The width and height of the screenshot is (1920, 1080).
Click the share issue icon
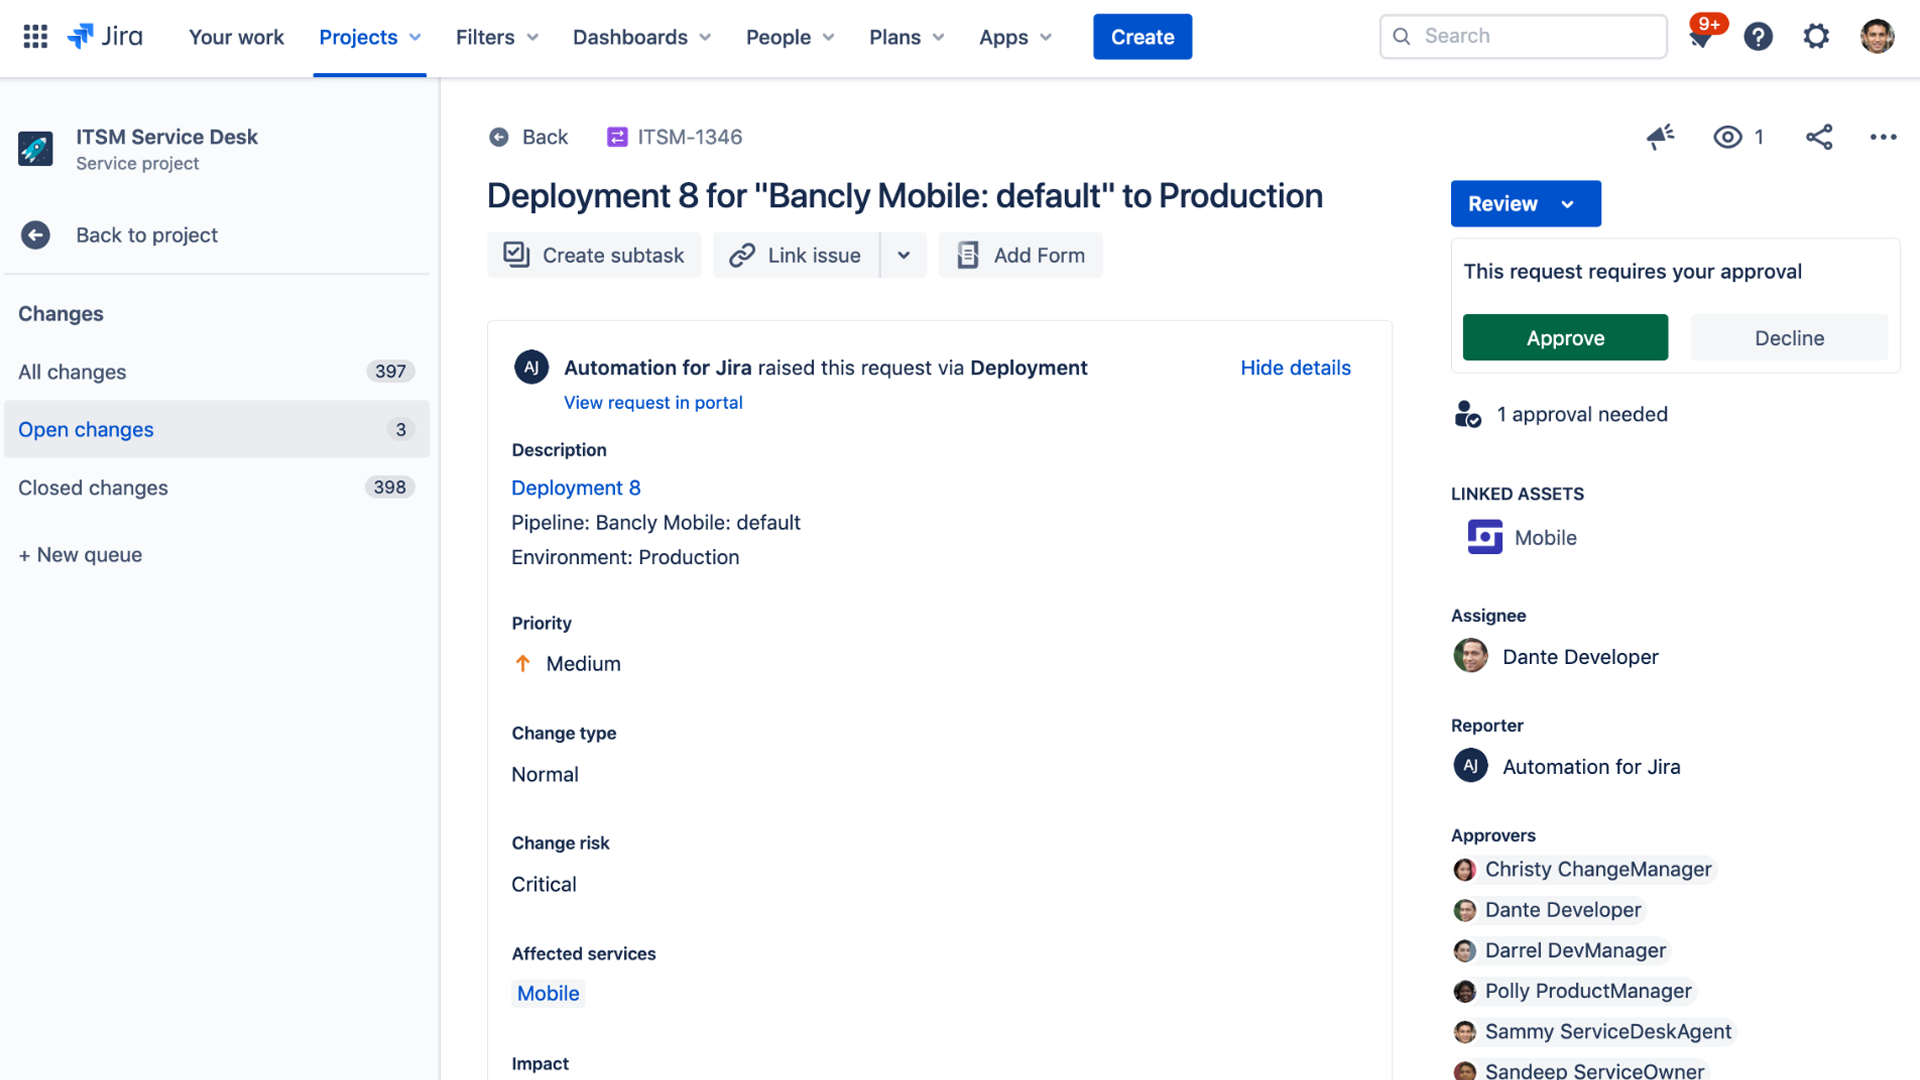coord(1819,137)
